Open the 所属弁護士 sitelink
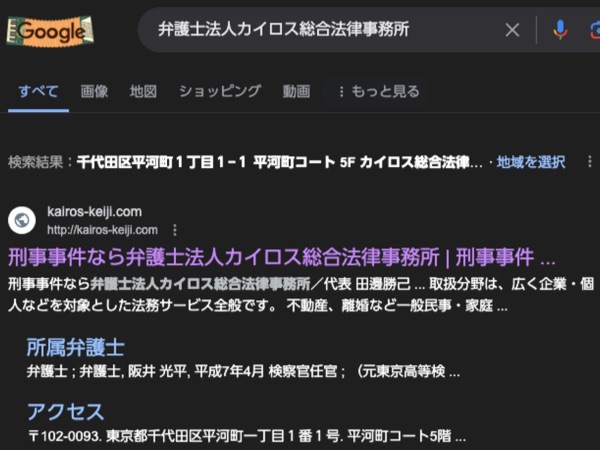The width and height of the screenshot is (600, 450). pyautogui.click(x=76, y=347)
